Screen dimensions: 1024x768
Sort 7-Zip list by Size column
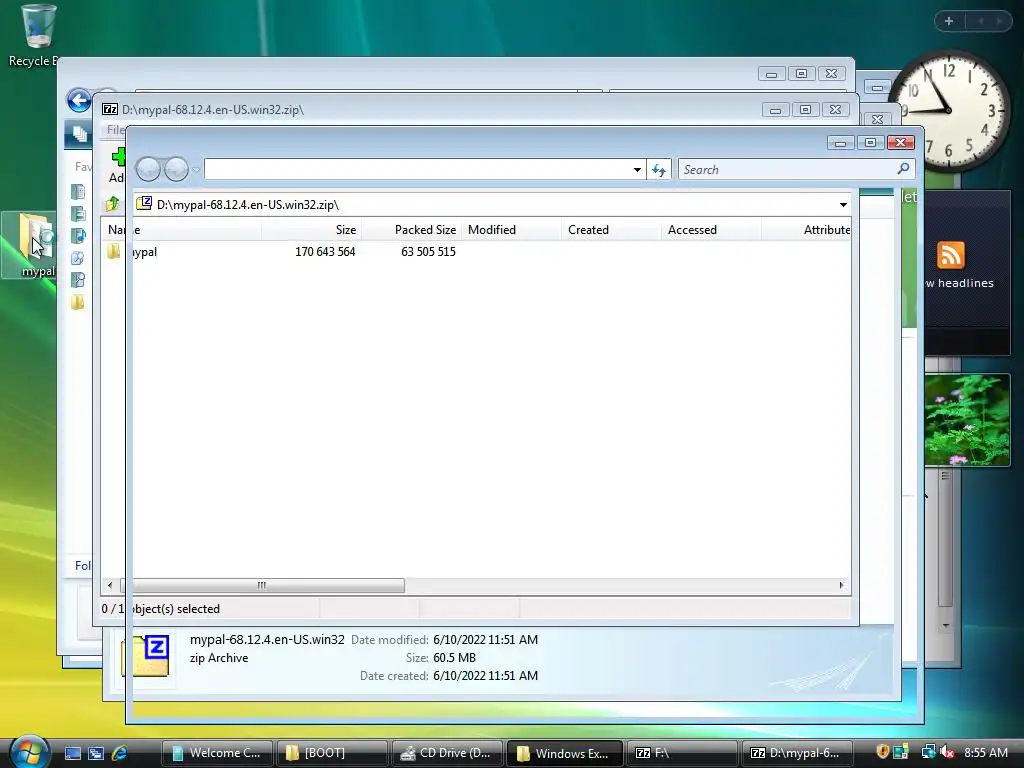(x=312, y=230)
